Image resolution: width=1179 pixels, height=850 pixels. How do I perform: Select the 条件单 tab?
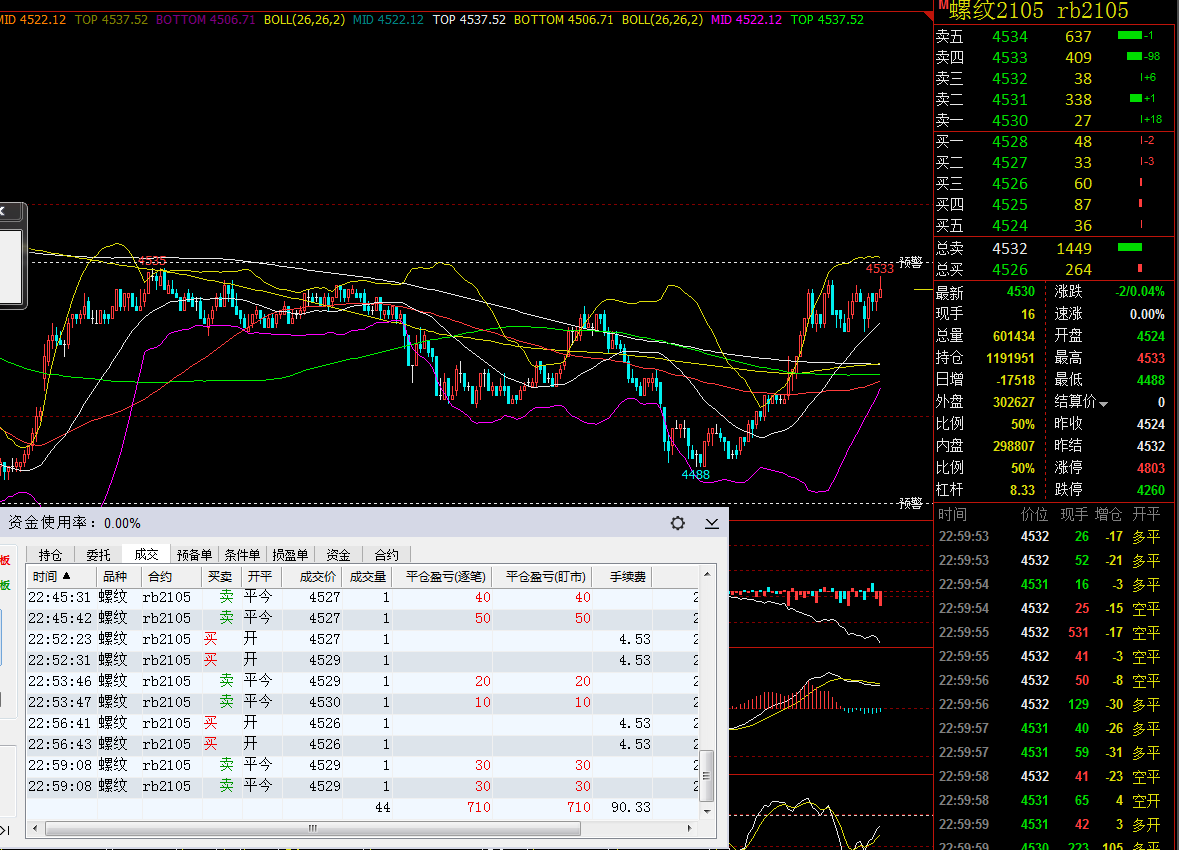[x=242, y=555]
